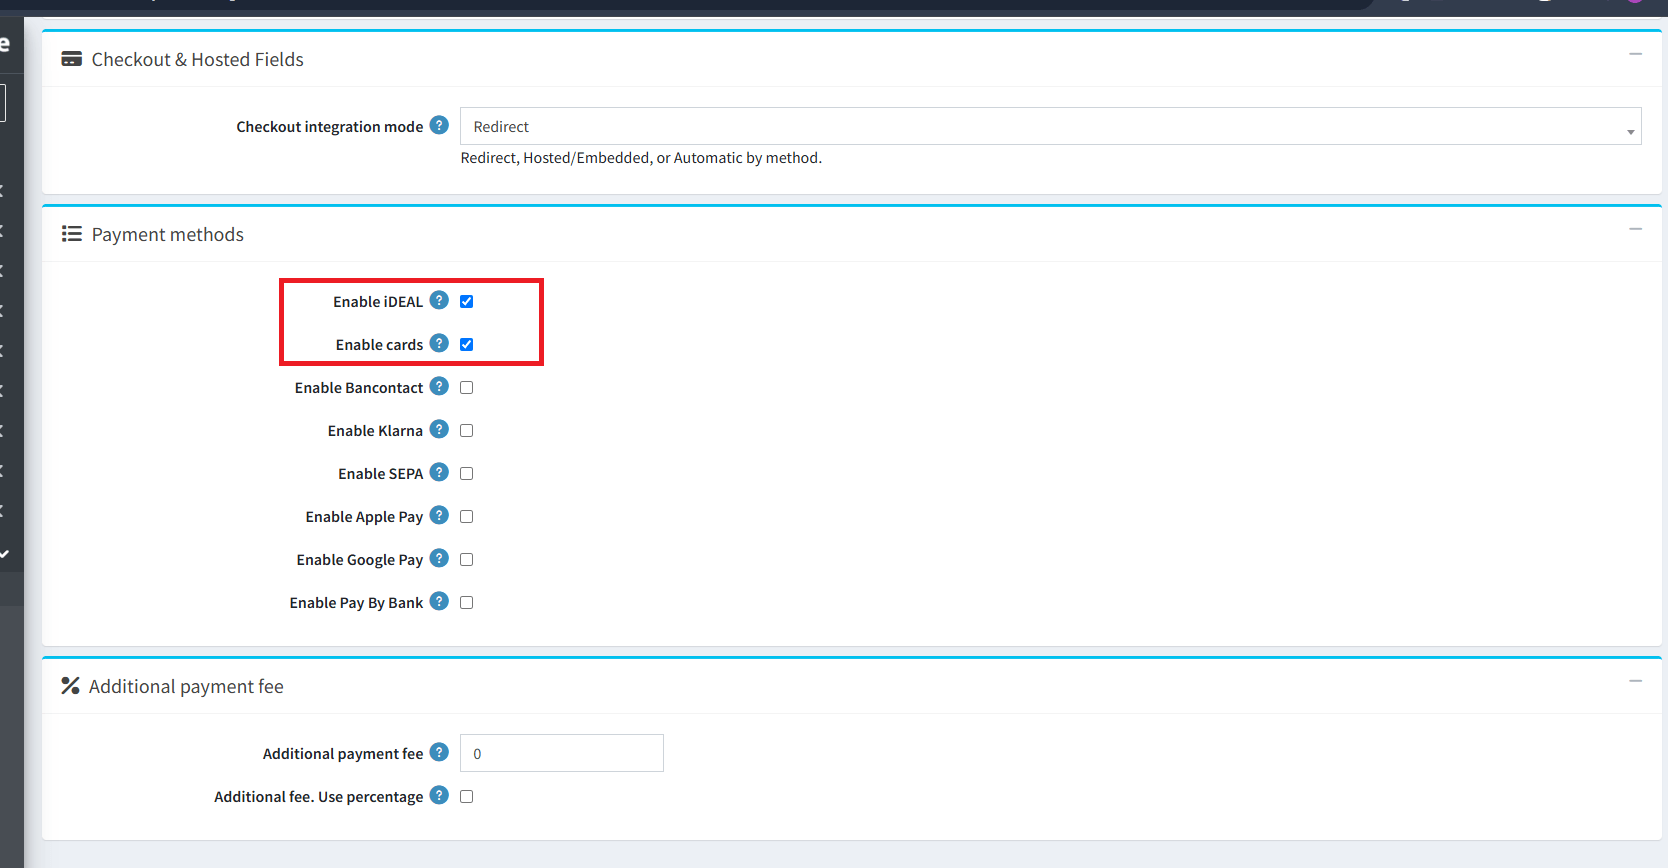
Task: Click help icon next to Enable Pay By Bank
Action: point(439,601)
